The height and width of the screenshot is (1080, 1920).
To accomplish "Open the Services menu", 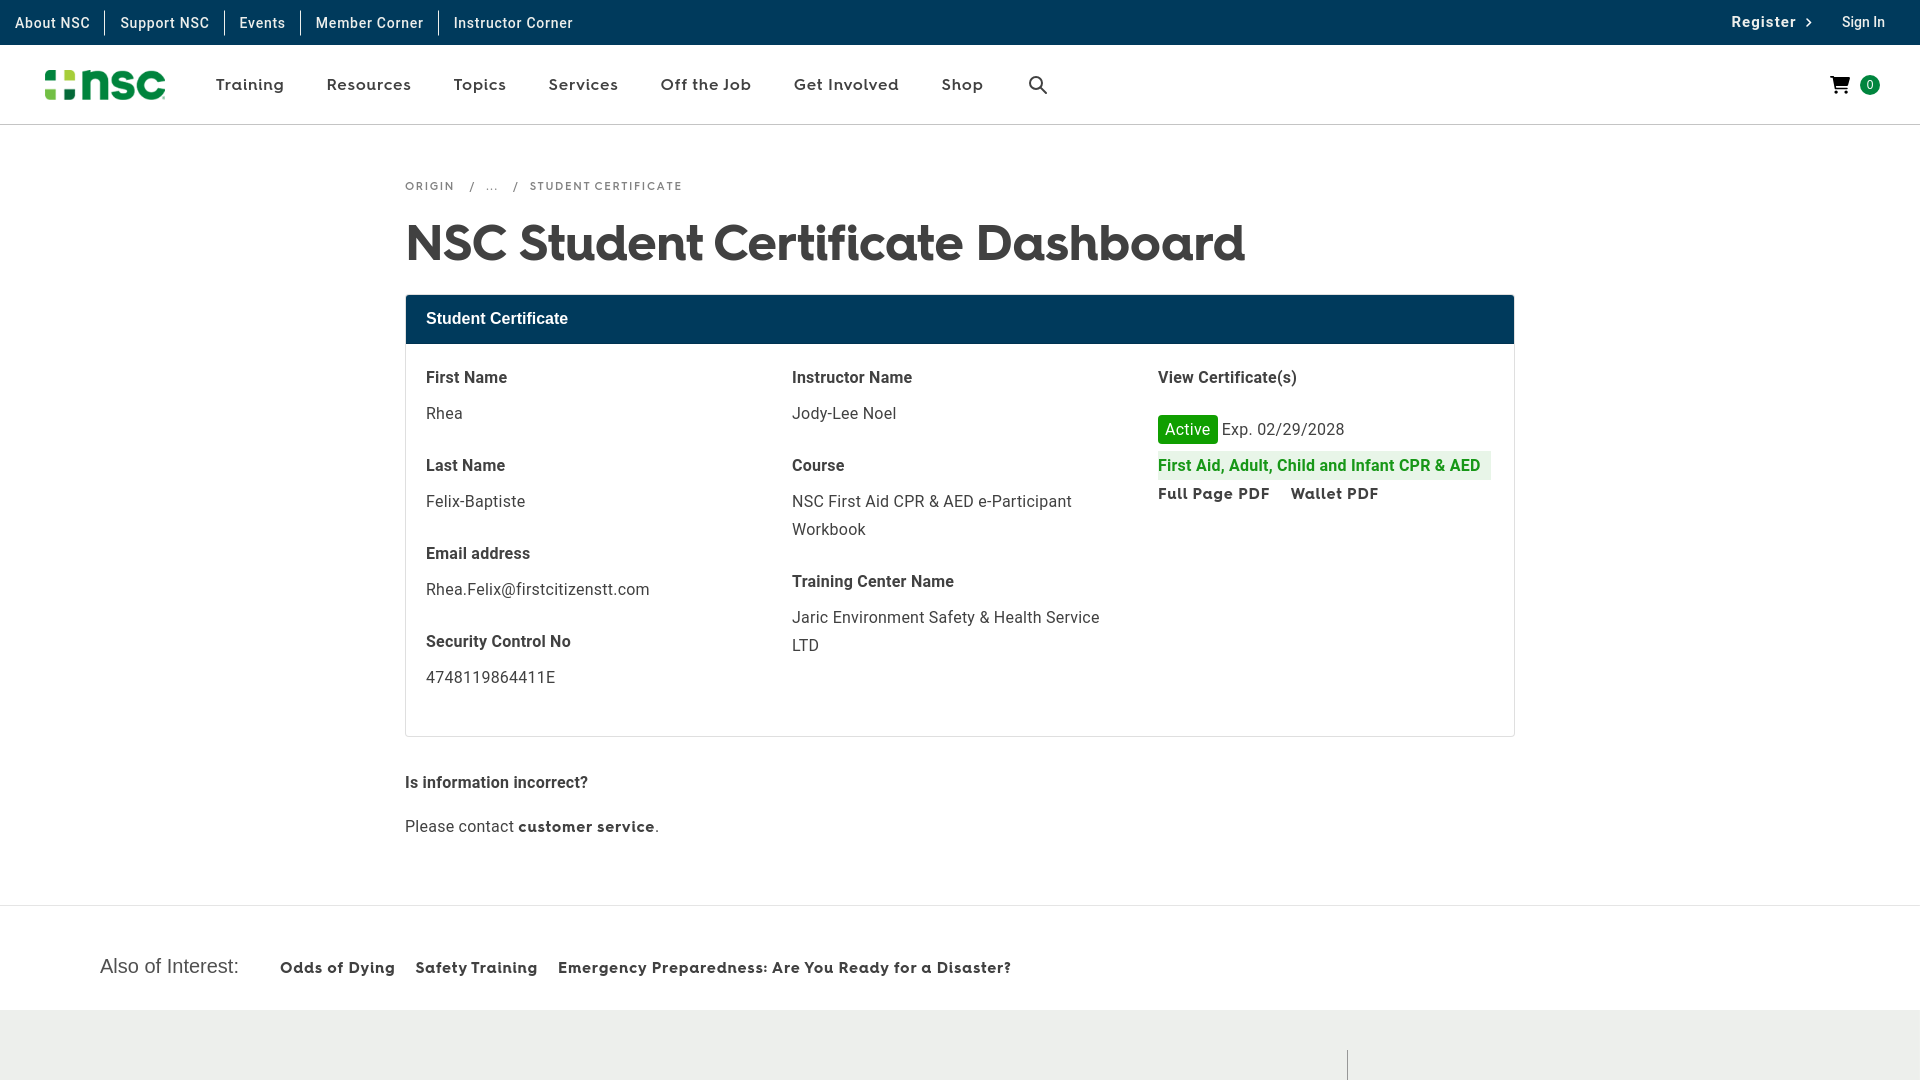I will (x=583, y=85).
